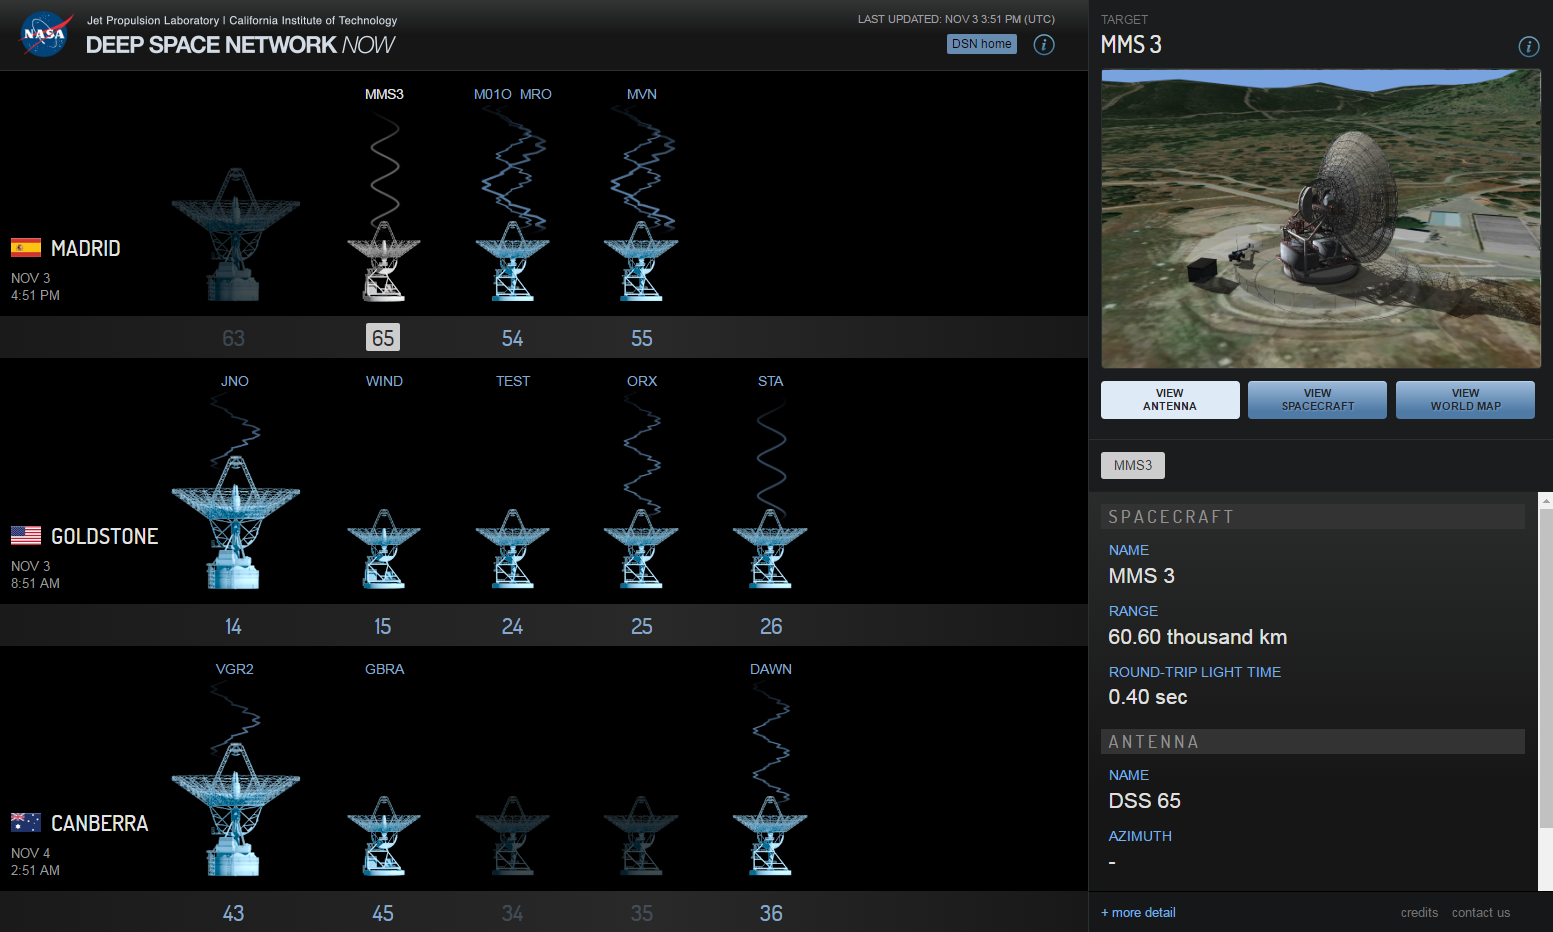Click the CANBERRA station name
Viewport: 1553px width, 932px height.
pos(100,823)
